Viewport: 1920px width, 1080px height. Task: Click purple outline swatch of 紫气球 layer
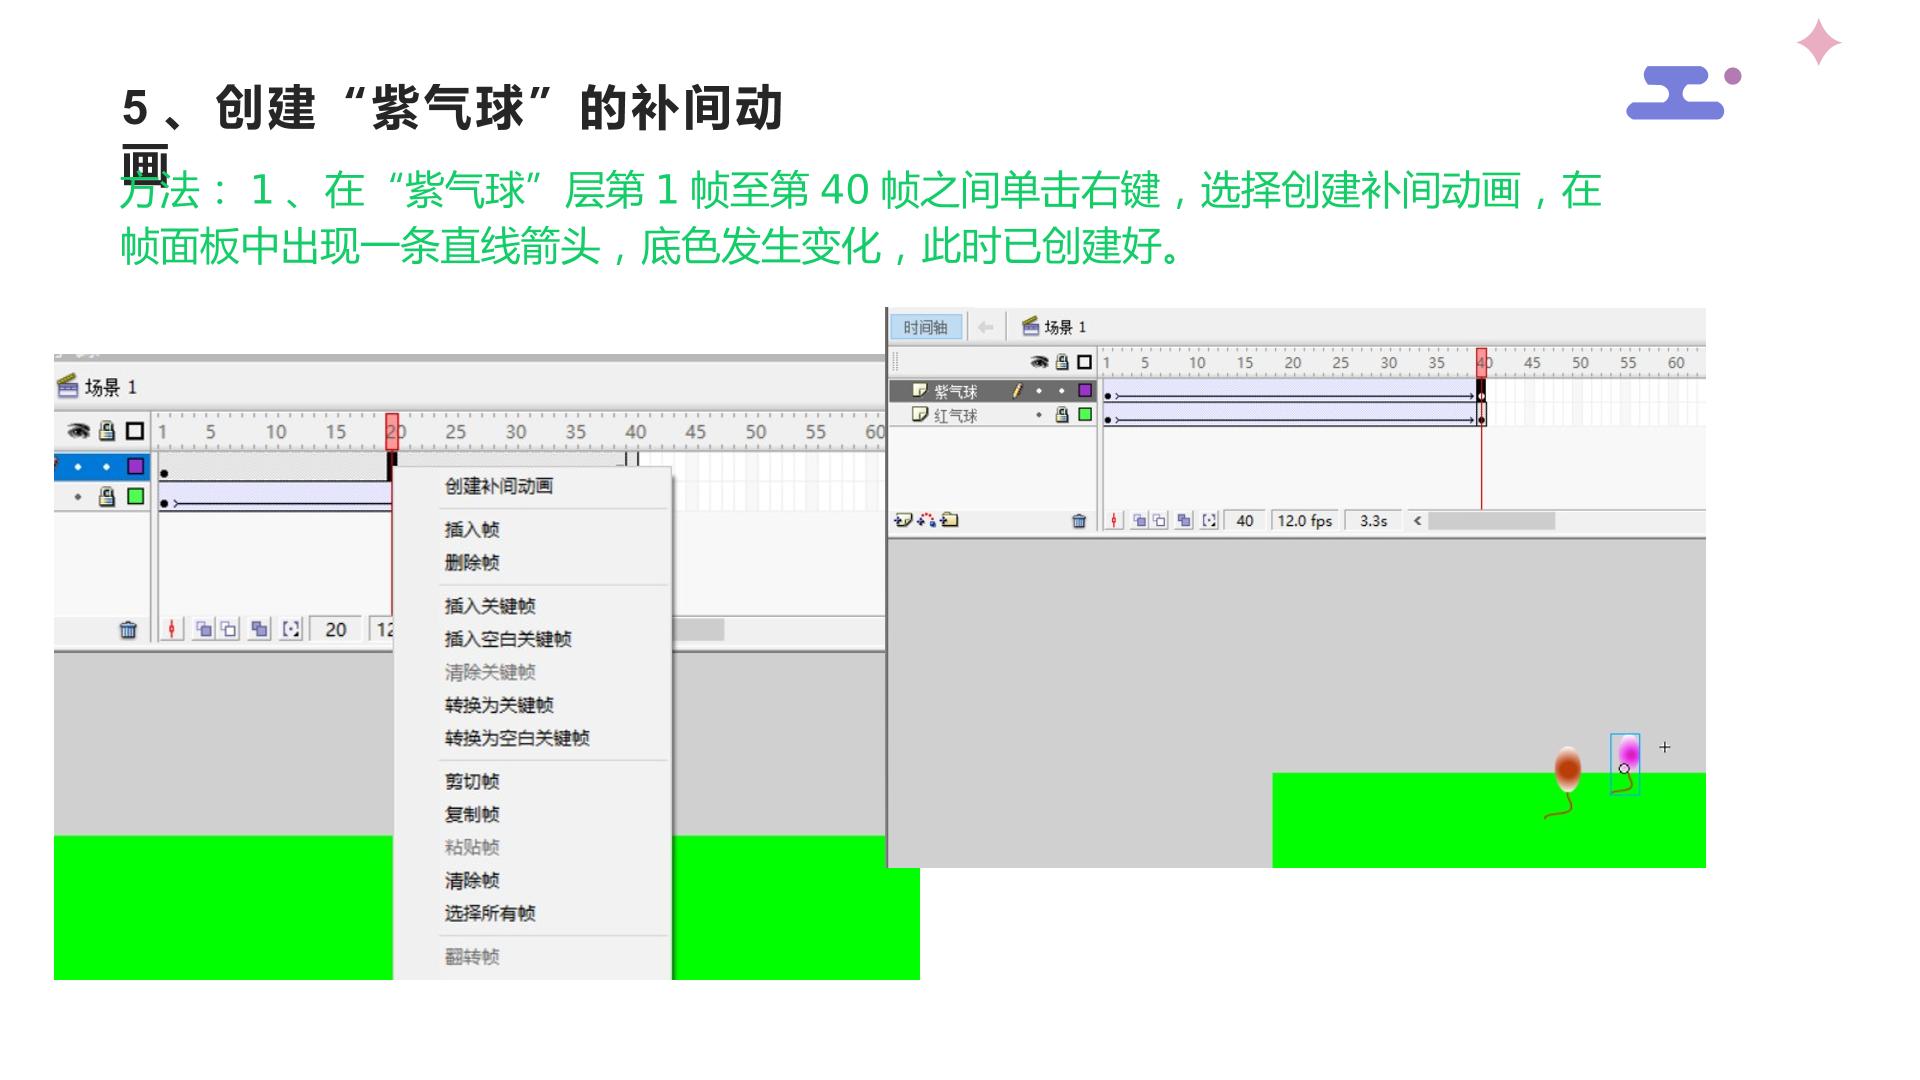coord(1085,390)
